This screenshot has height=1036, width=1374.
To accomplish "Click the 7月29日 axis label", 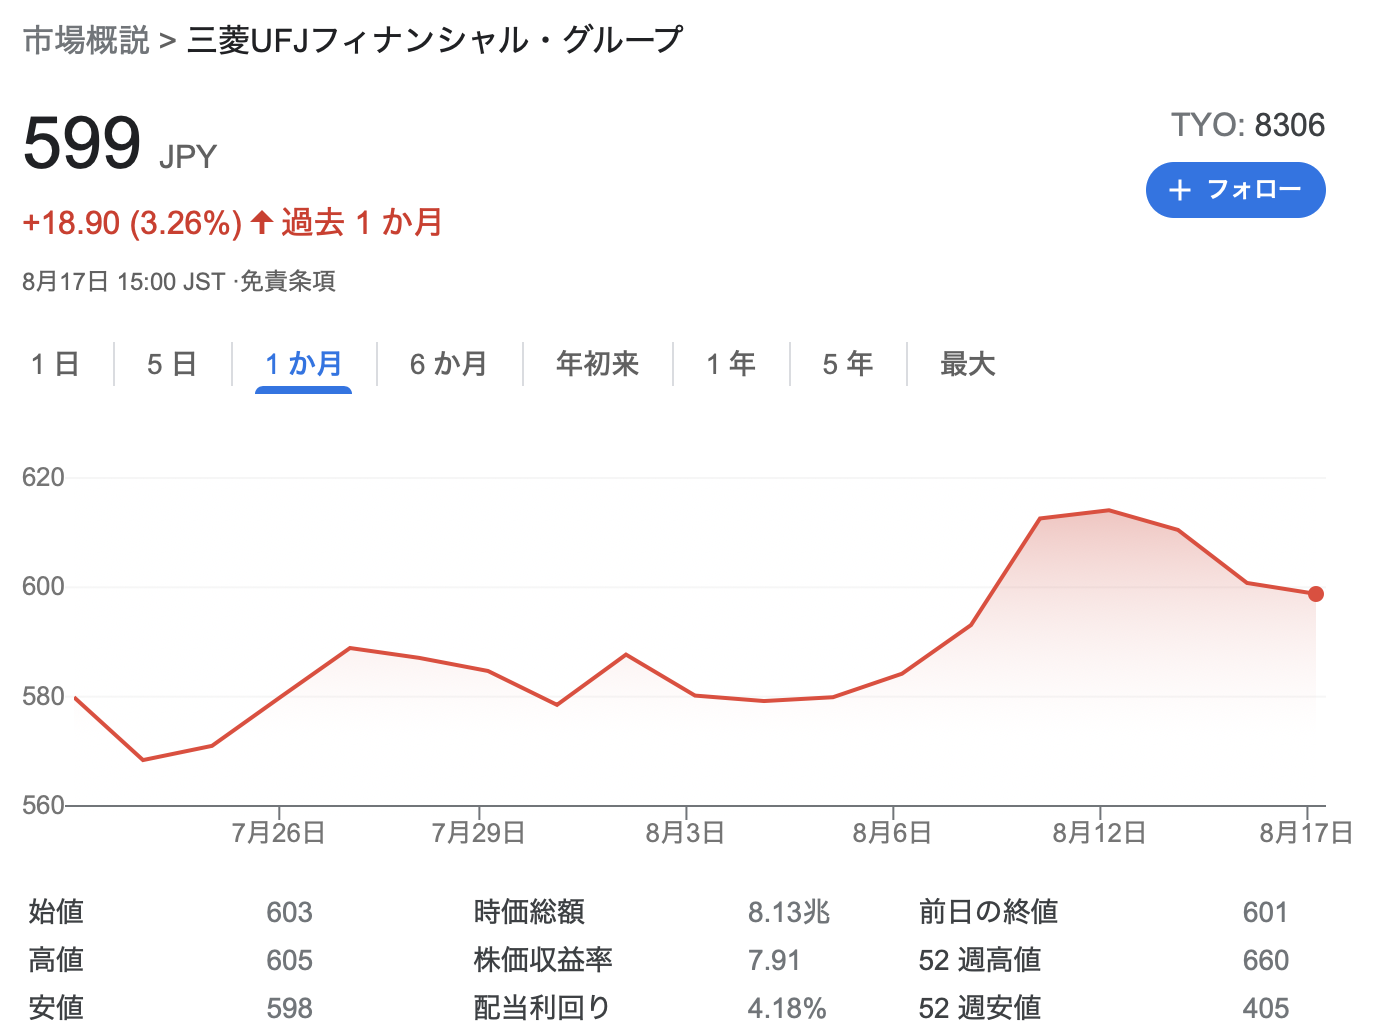I will click(478, 833).
